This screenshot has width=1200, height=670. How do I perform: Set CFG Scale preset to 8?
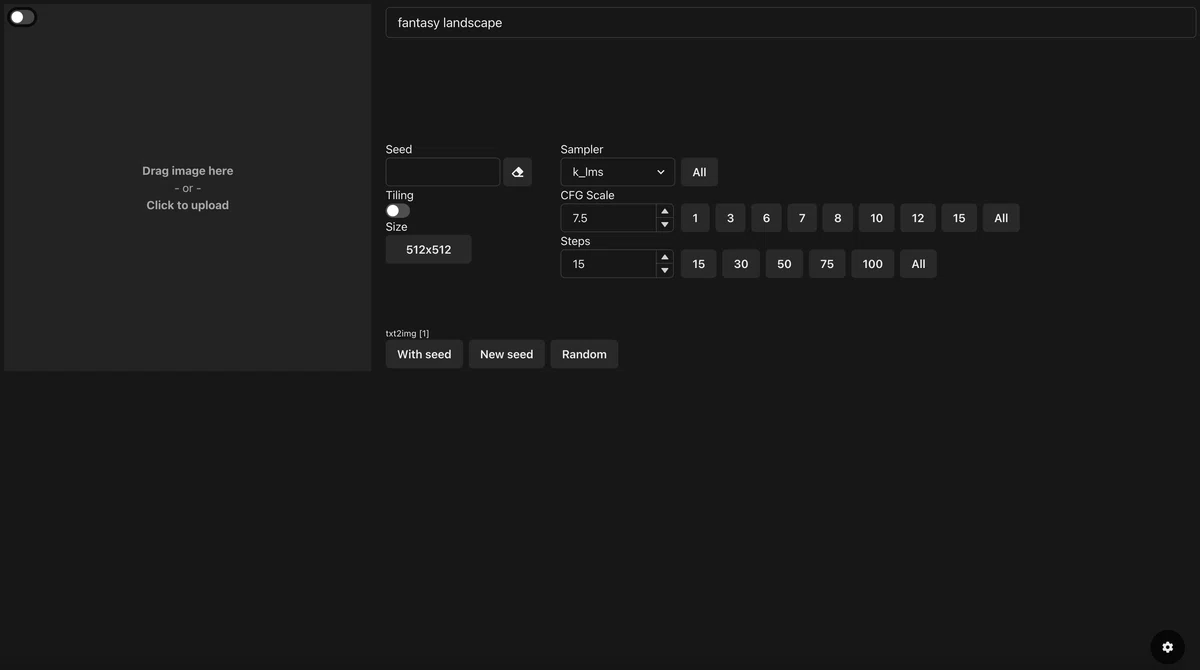click(838, 218)
